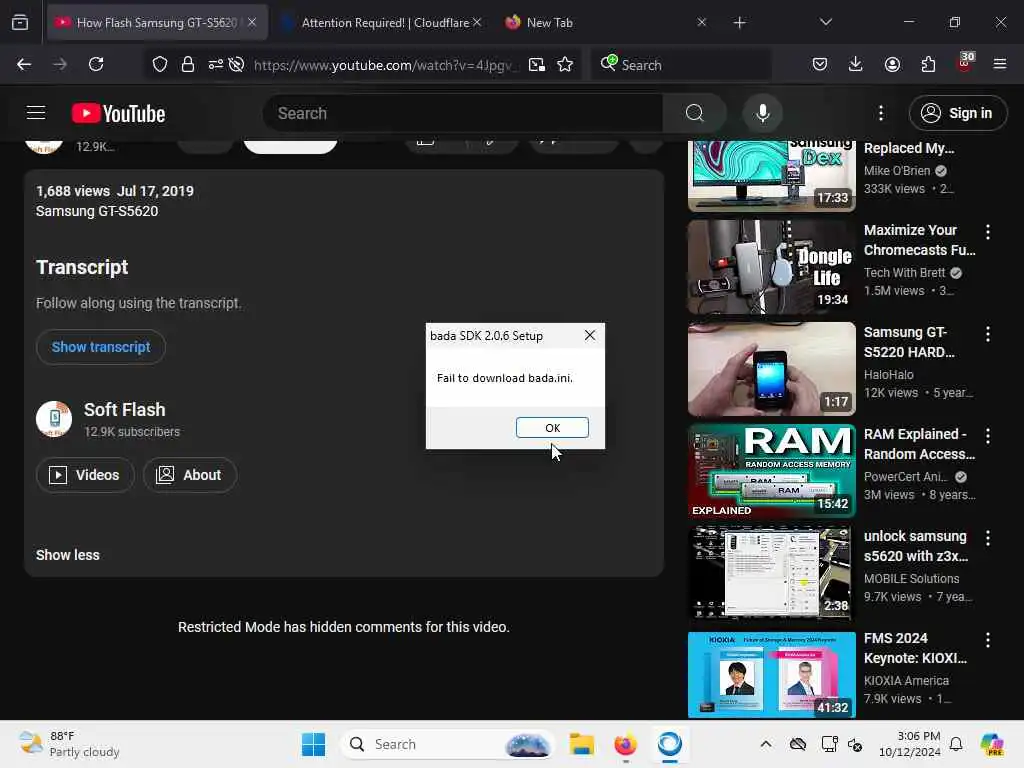Click OK in bada SDK Setup dialog

point(552,427)
